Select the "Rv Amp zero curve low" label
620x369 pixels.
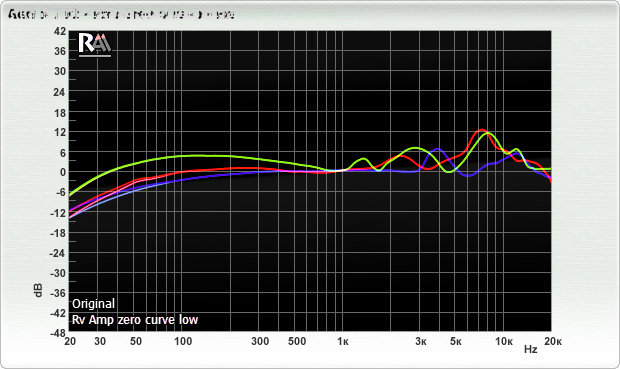pos(135,320)
